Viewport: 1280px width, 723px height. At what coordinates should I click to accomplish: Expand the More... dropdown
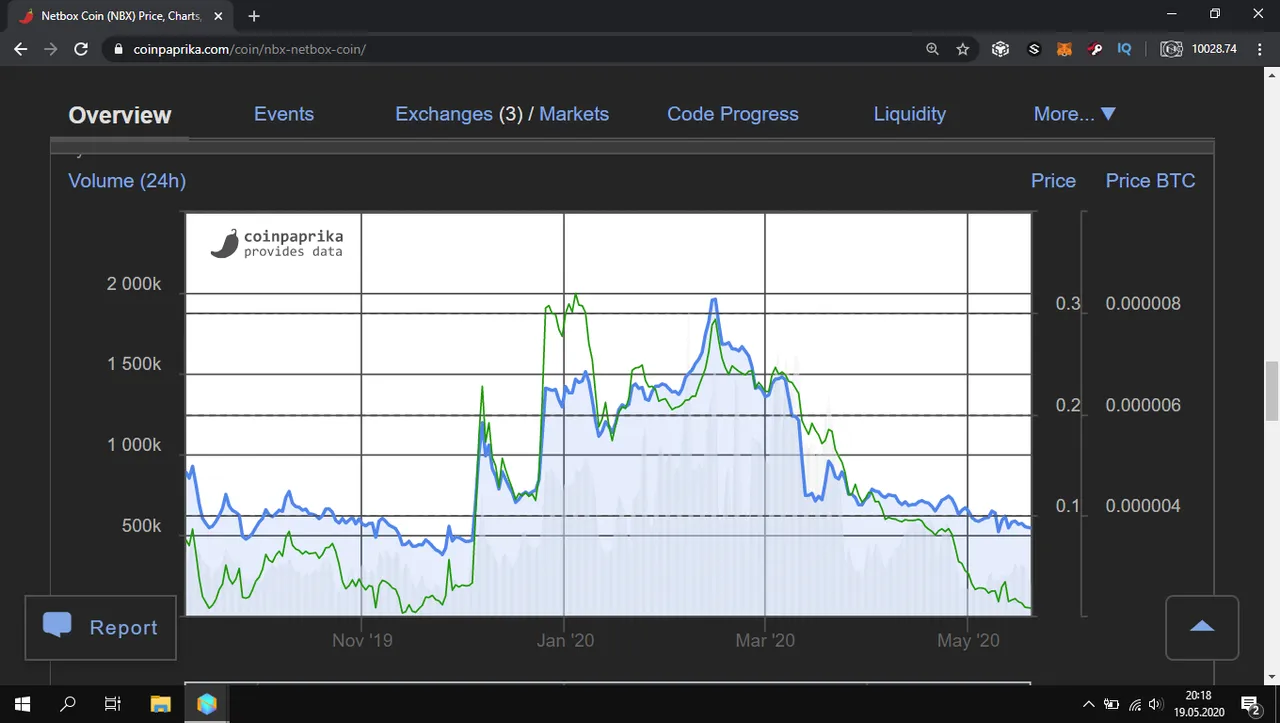[1074, 114]
